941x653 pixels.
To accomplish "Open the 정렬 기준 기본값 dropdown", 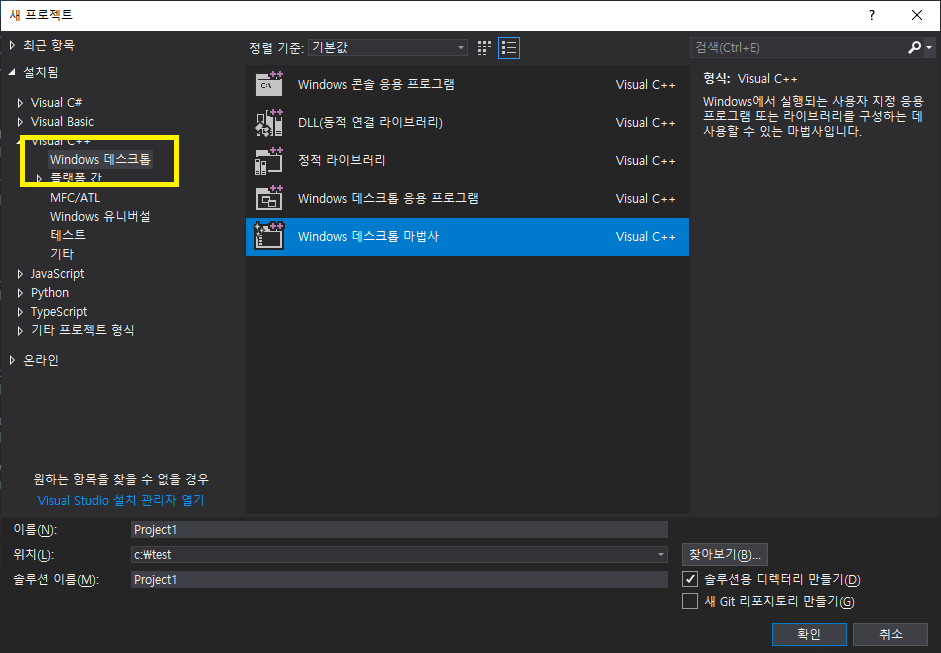I will tap(388, 47).
